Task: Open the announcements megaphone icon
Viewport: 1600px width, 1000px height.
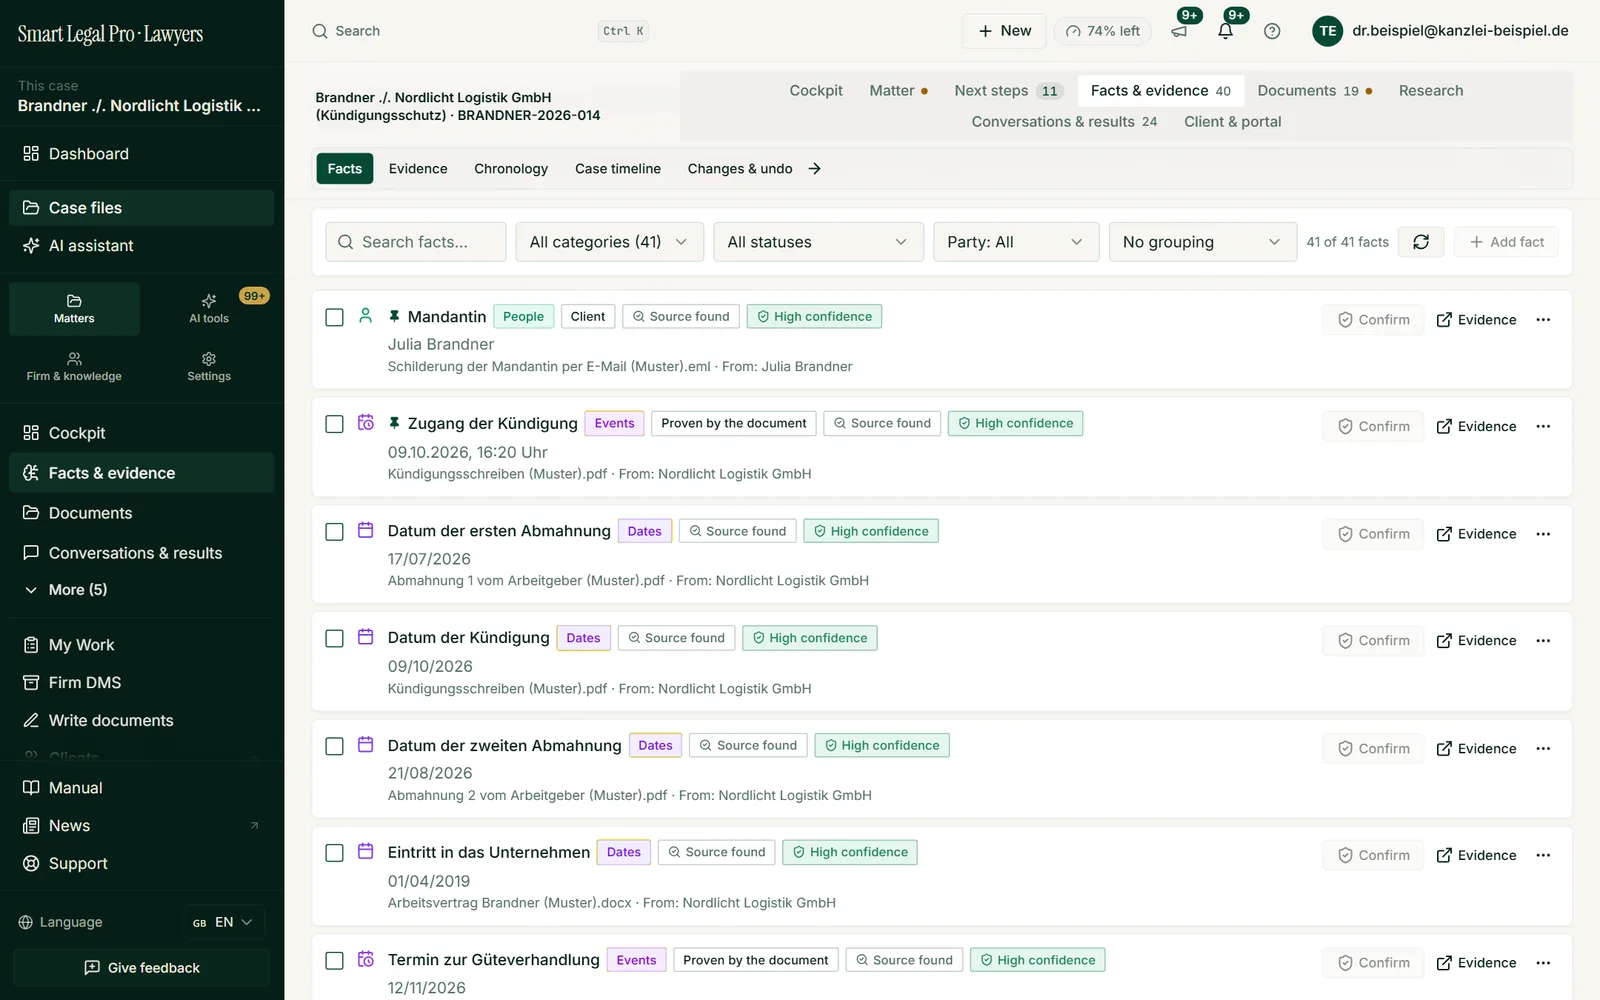Action: coord(1180,31)
